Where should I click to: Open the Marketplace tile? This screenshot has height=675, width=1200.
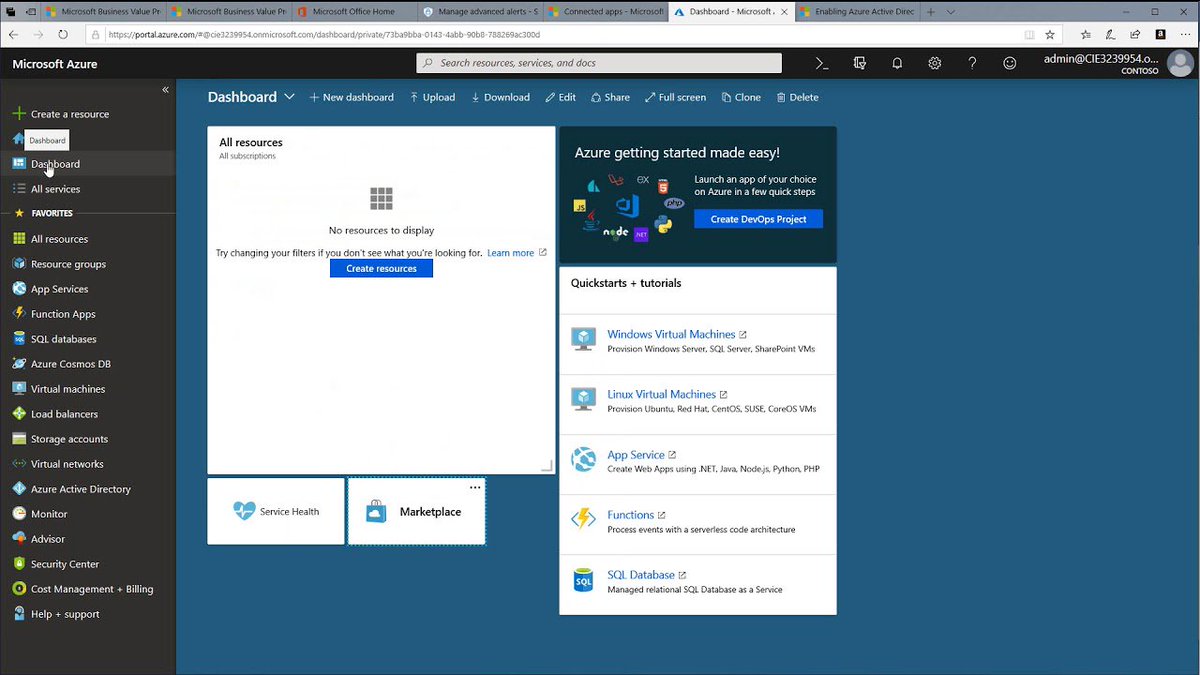[x=416, y=511]
